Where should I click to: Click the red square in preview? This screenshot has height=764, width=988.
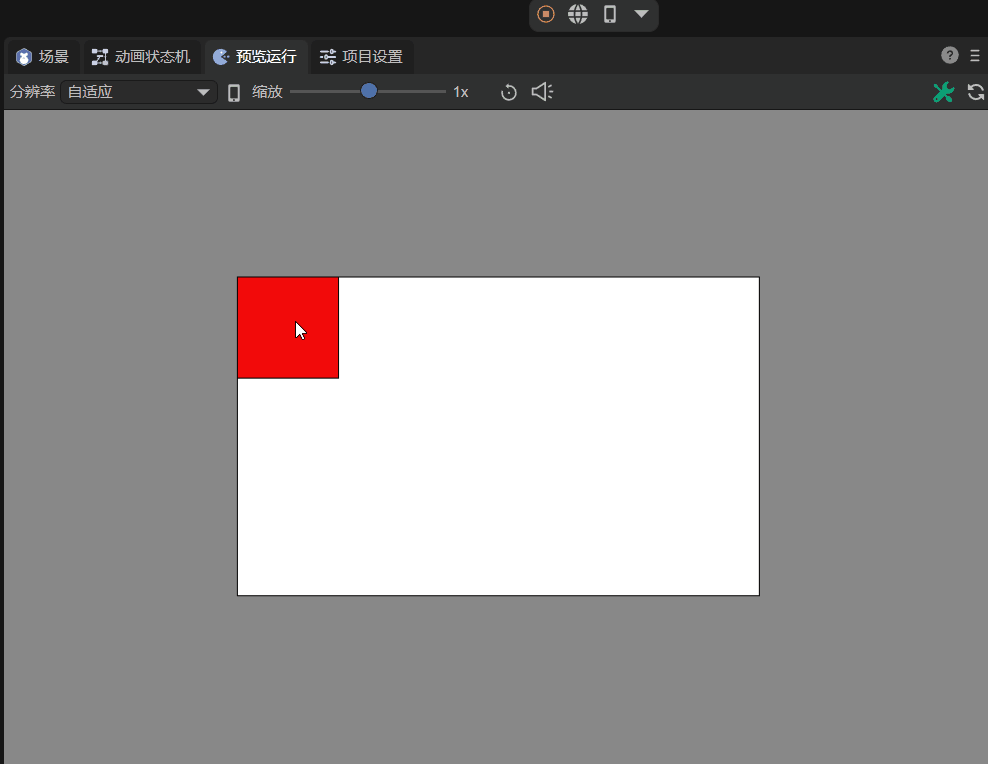(x=288, y=328)
